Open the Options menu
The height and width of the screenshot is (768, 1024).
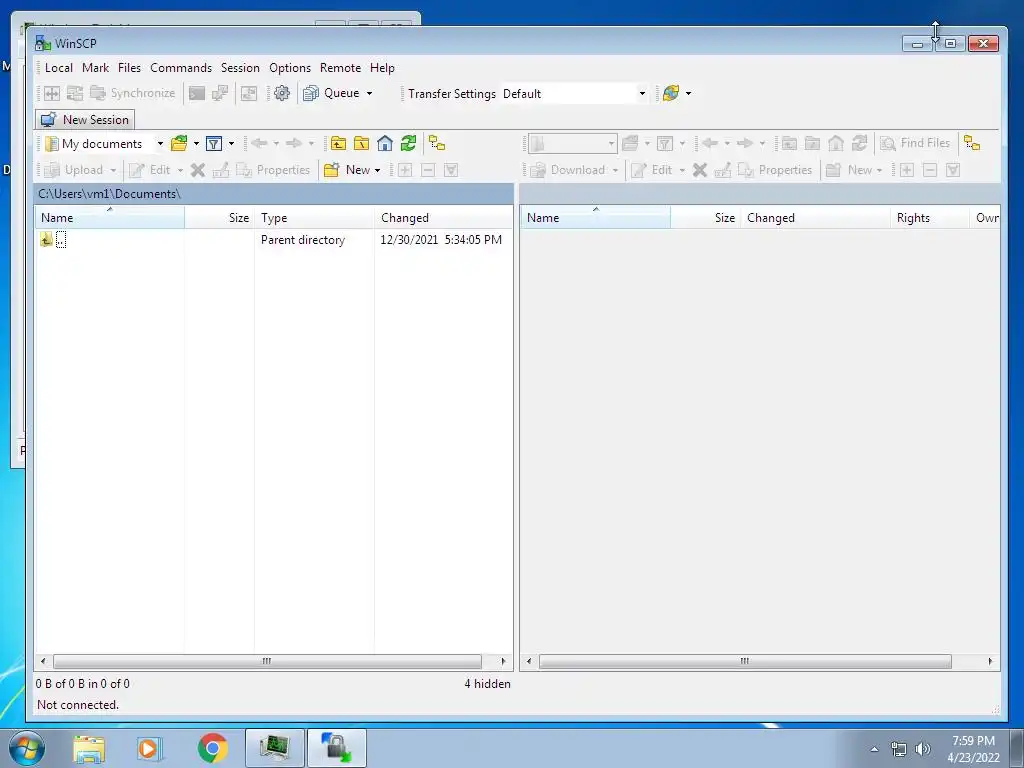pyautogui.click(x=290, y=68)
